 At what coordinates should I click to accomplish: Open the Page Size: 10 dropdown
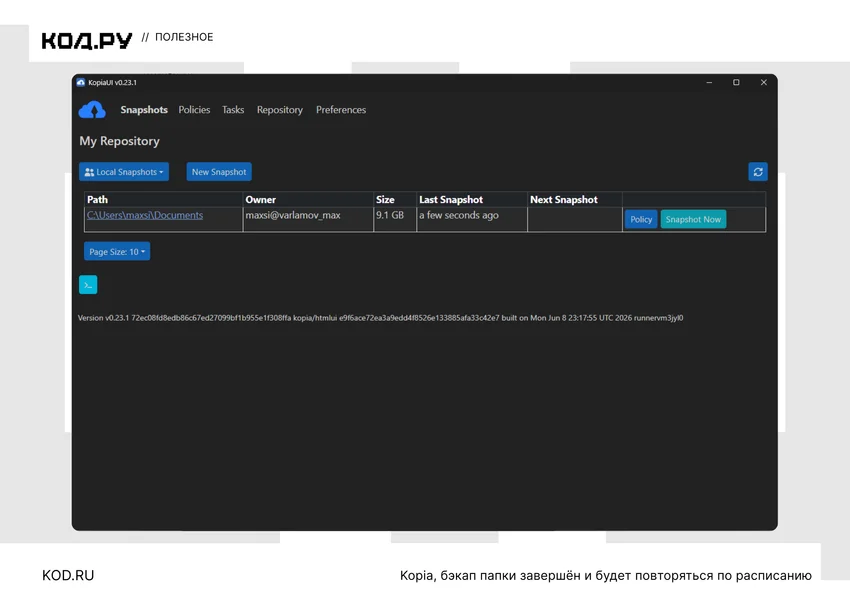pos(117,252)
